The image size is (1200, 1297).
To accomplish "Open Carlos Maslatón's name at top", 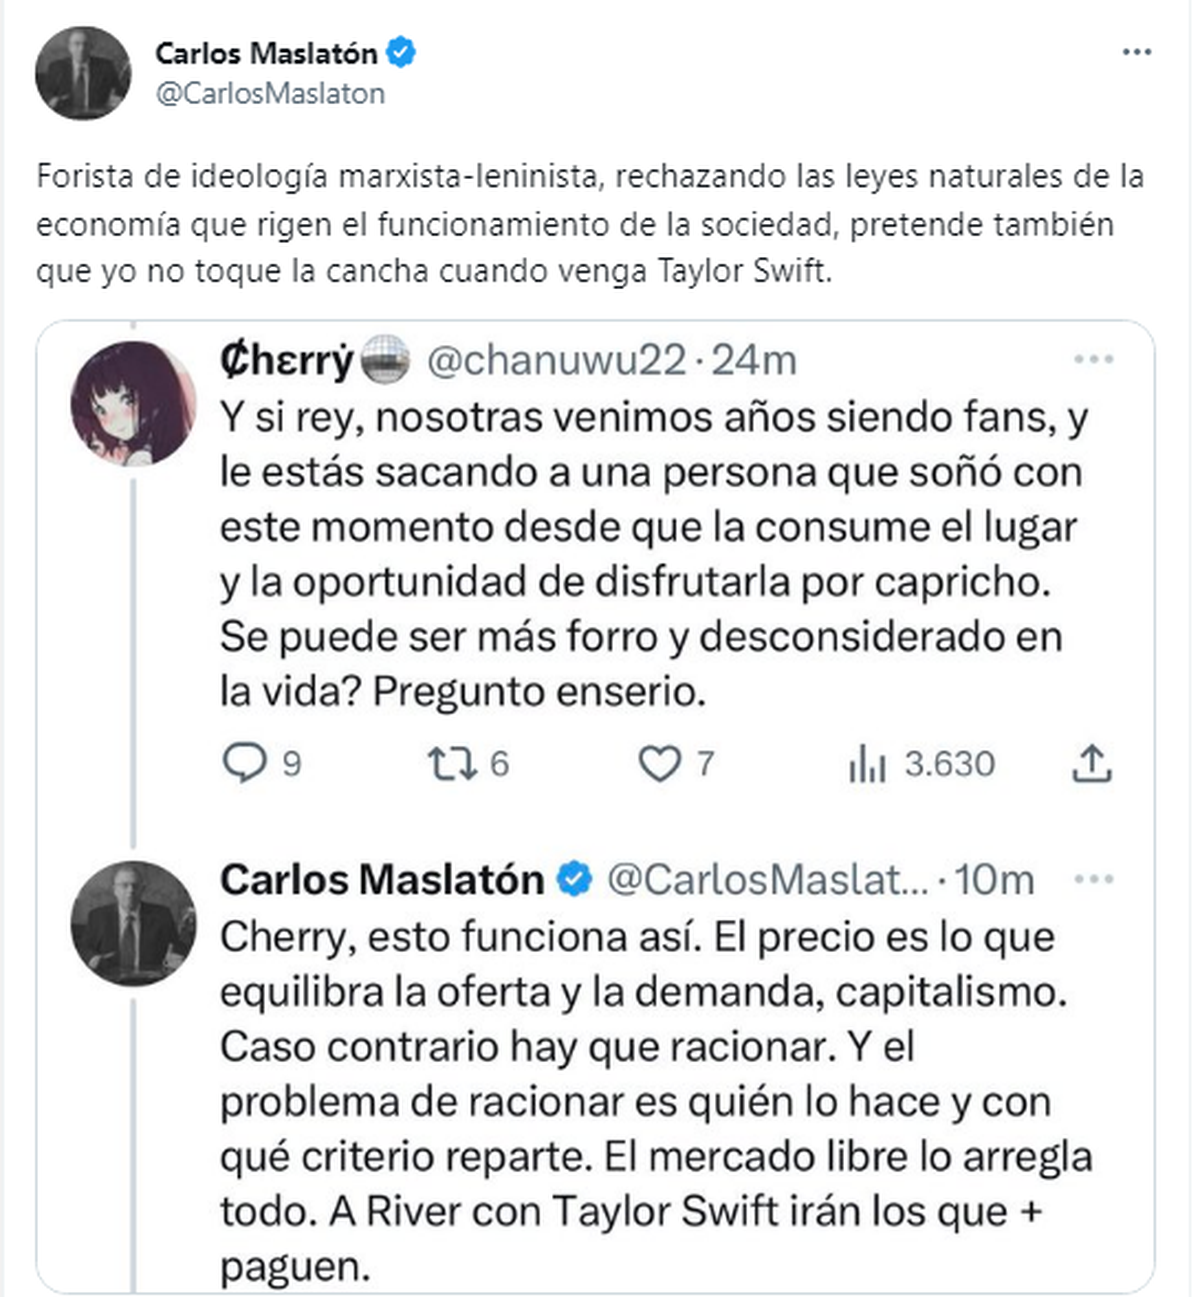I will tap(266, 53).
